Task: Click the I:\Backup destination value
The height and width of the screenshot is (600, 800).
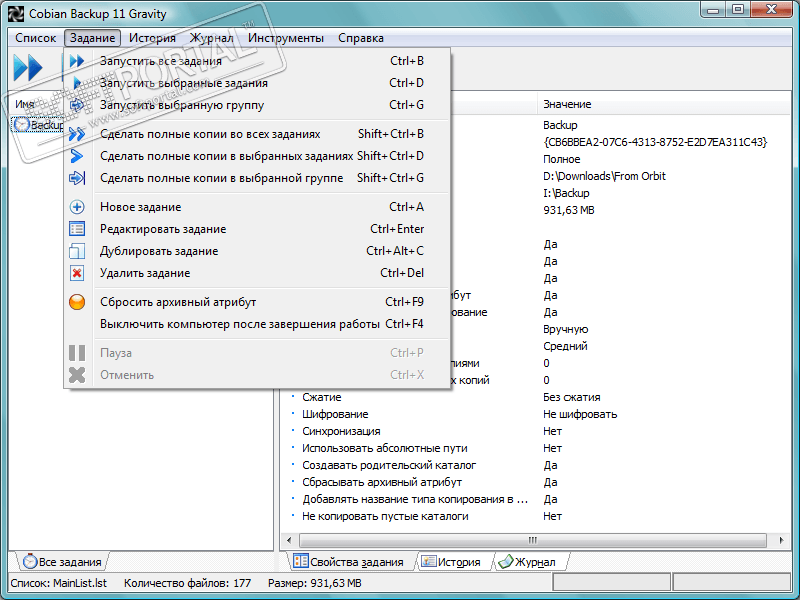Action: click(x=566, y=193)
